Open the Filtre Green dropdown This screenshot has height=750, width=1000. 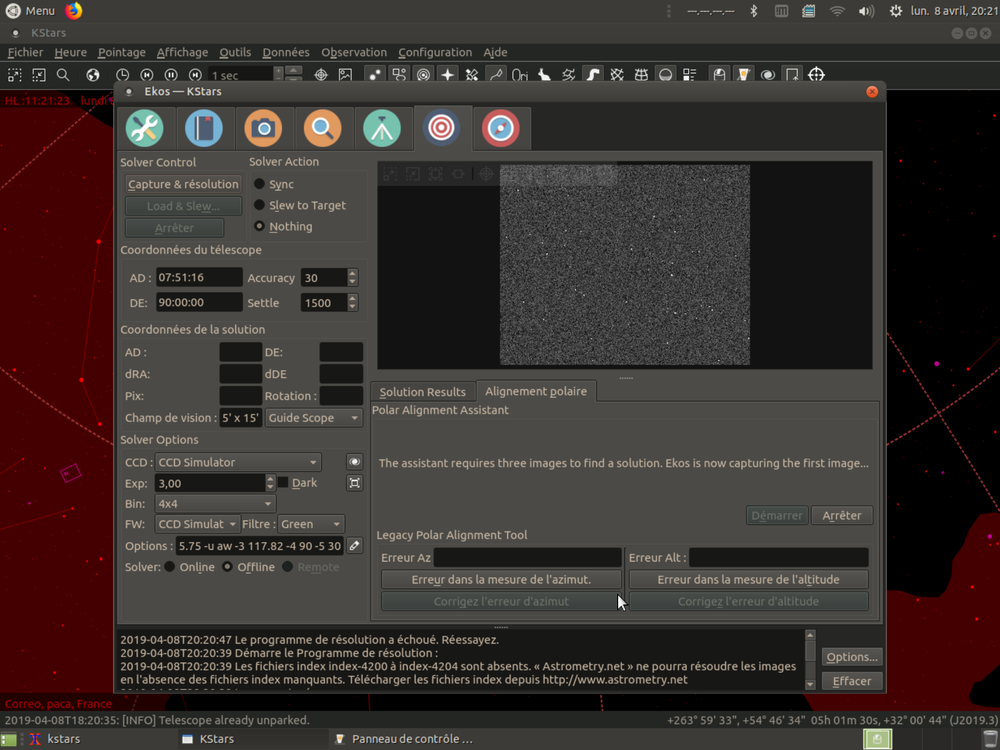click(x=311, y=524)
